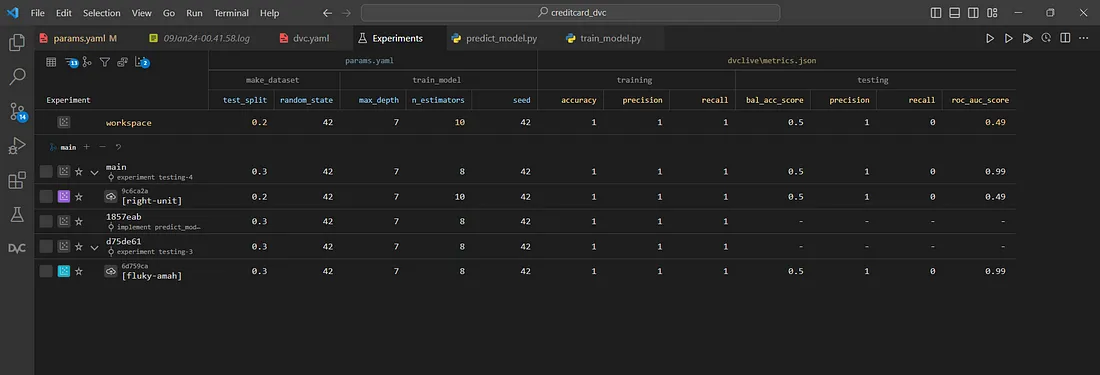The width and height of the screenshot is (1100, 375).
Task: Open the File menu
Action: click(37, 13)
